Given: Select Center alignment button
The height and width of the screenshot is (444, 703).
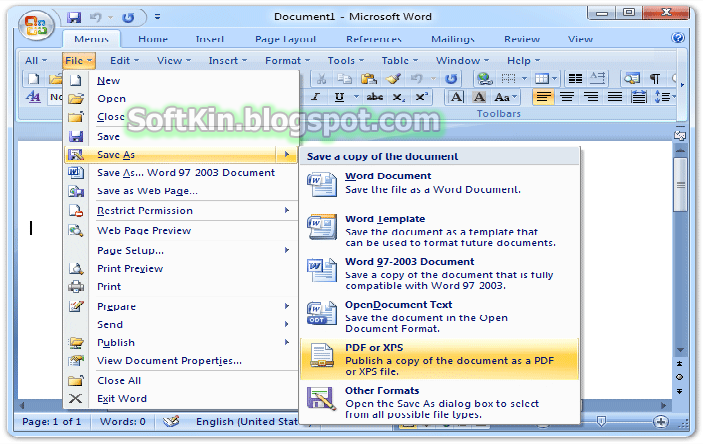Looking at the screenshot, I should click(567, 97).
